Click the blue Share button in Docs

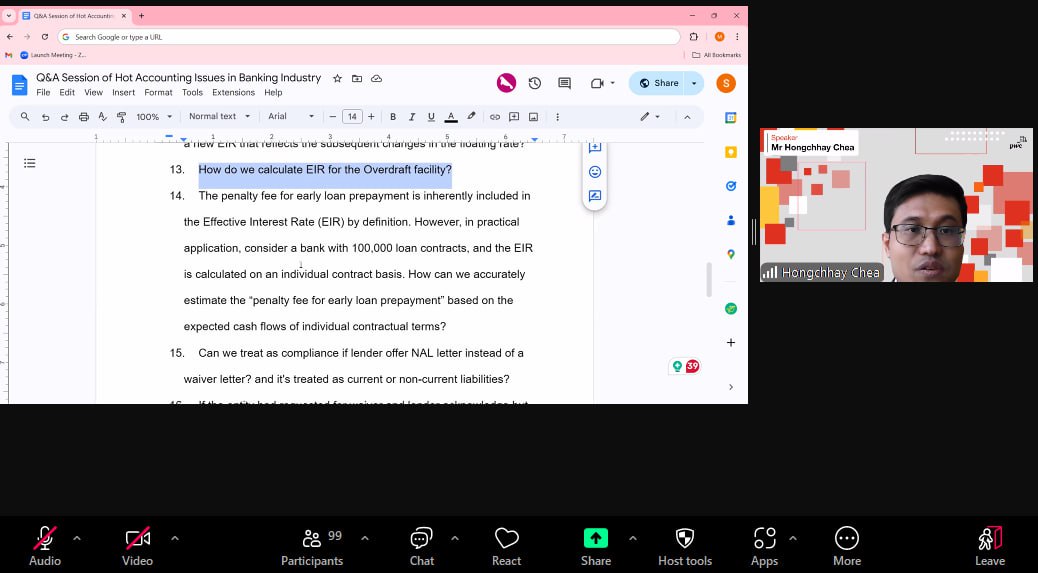click(x=658, y=83)
